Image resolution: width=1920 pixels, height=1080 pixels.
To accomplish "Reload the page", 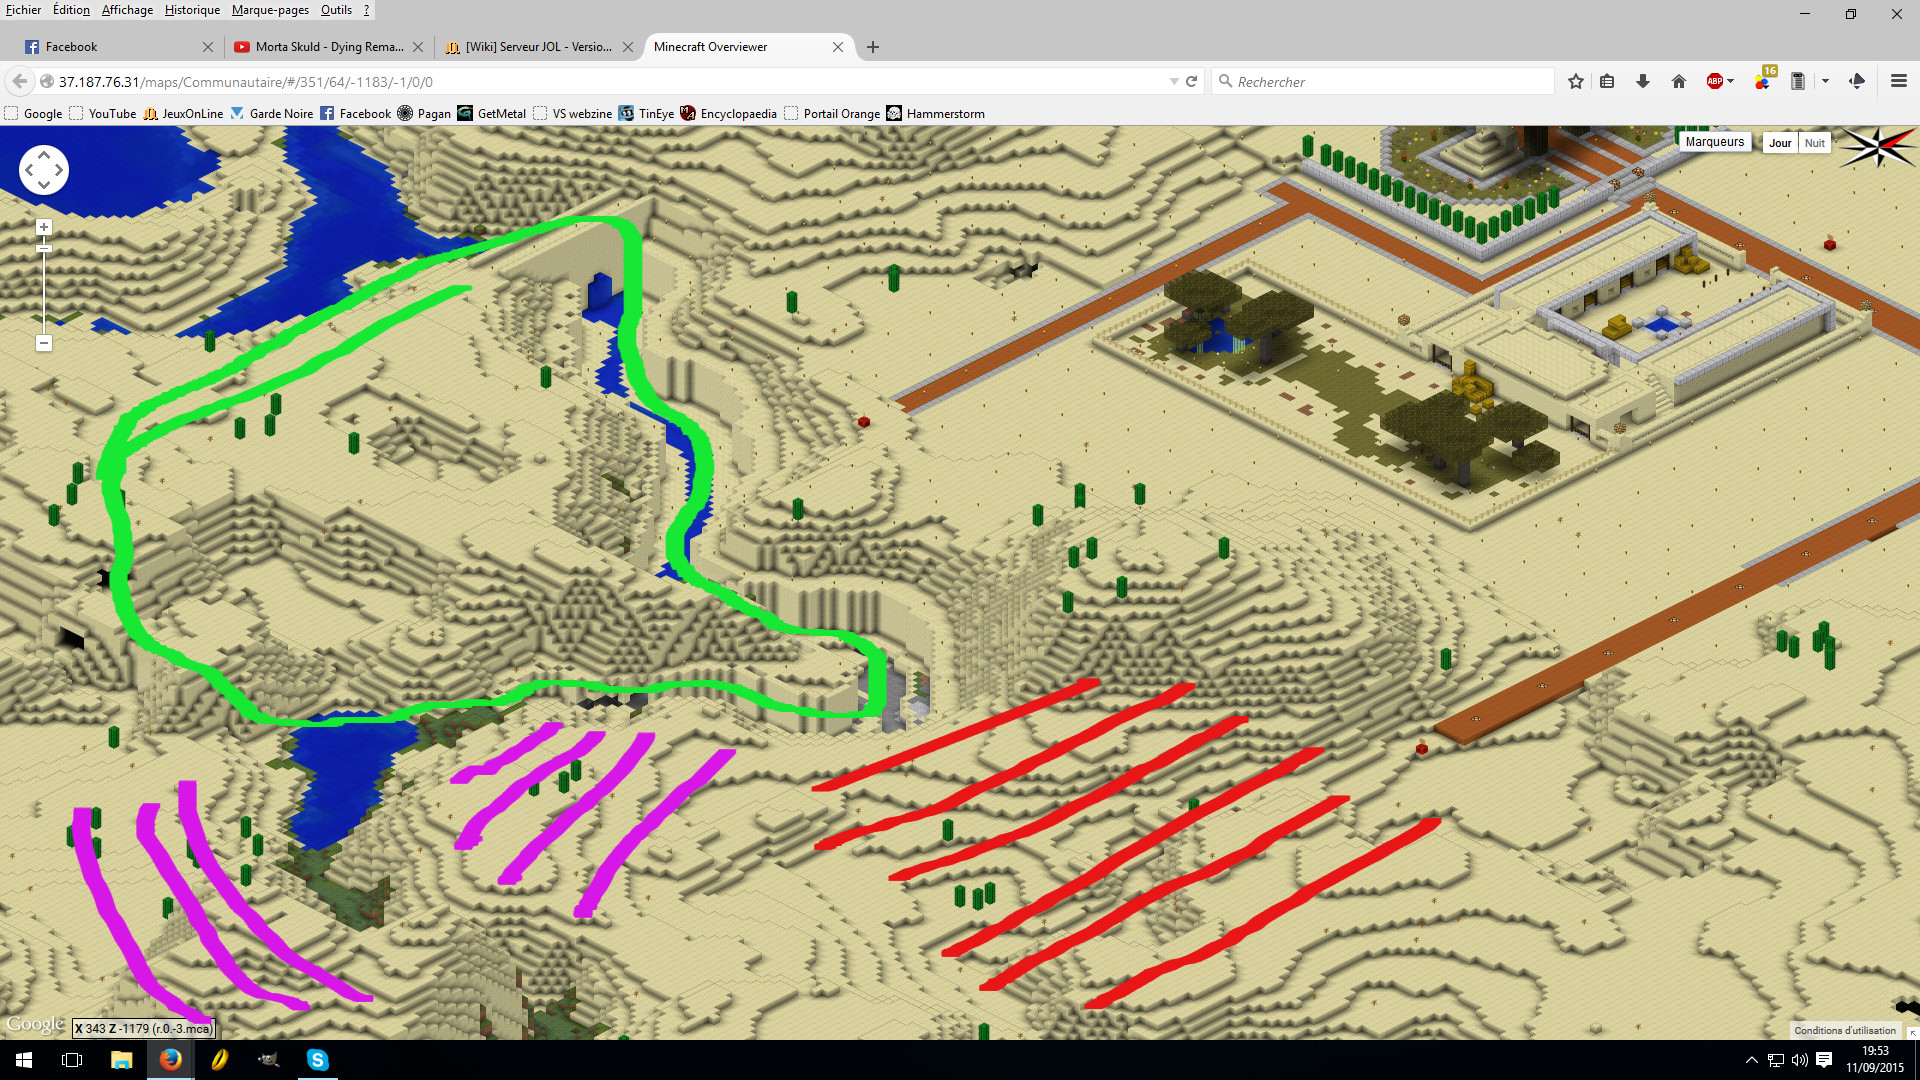I will [1192, 82].
